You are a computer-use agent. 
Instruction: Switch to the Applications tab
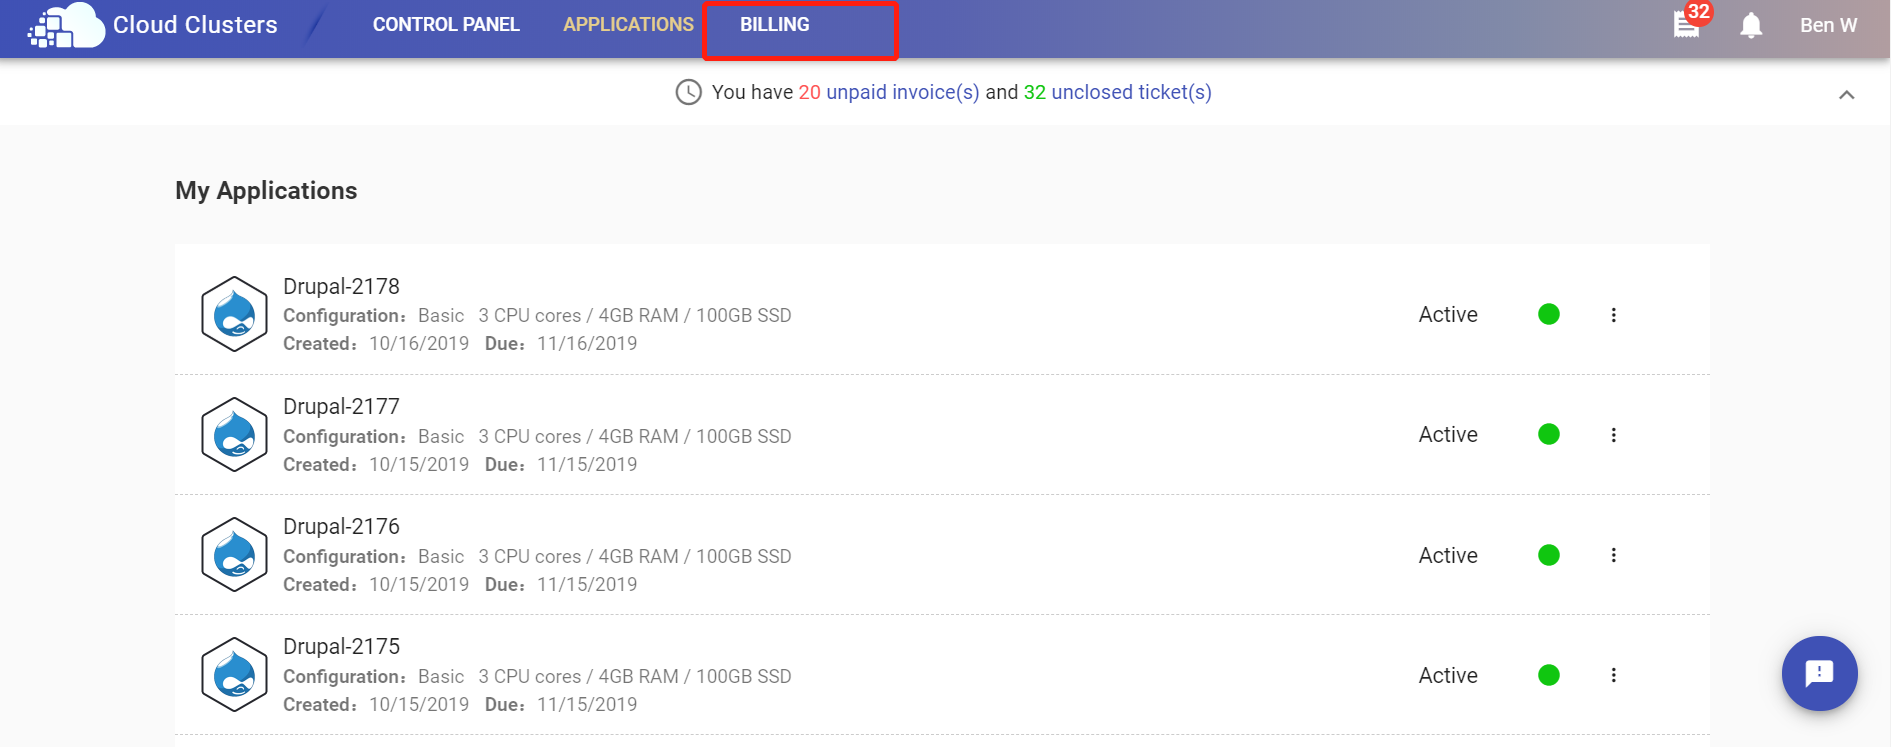628,25
